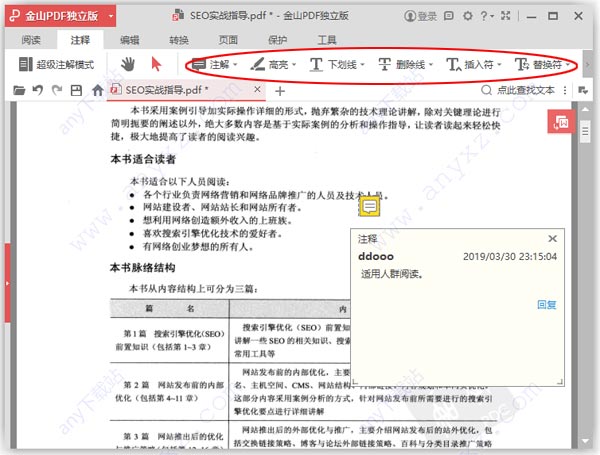This screenshot has height=455, width=600.
Task: Go to the home icon
Action: point(98,90)
